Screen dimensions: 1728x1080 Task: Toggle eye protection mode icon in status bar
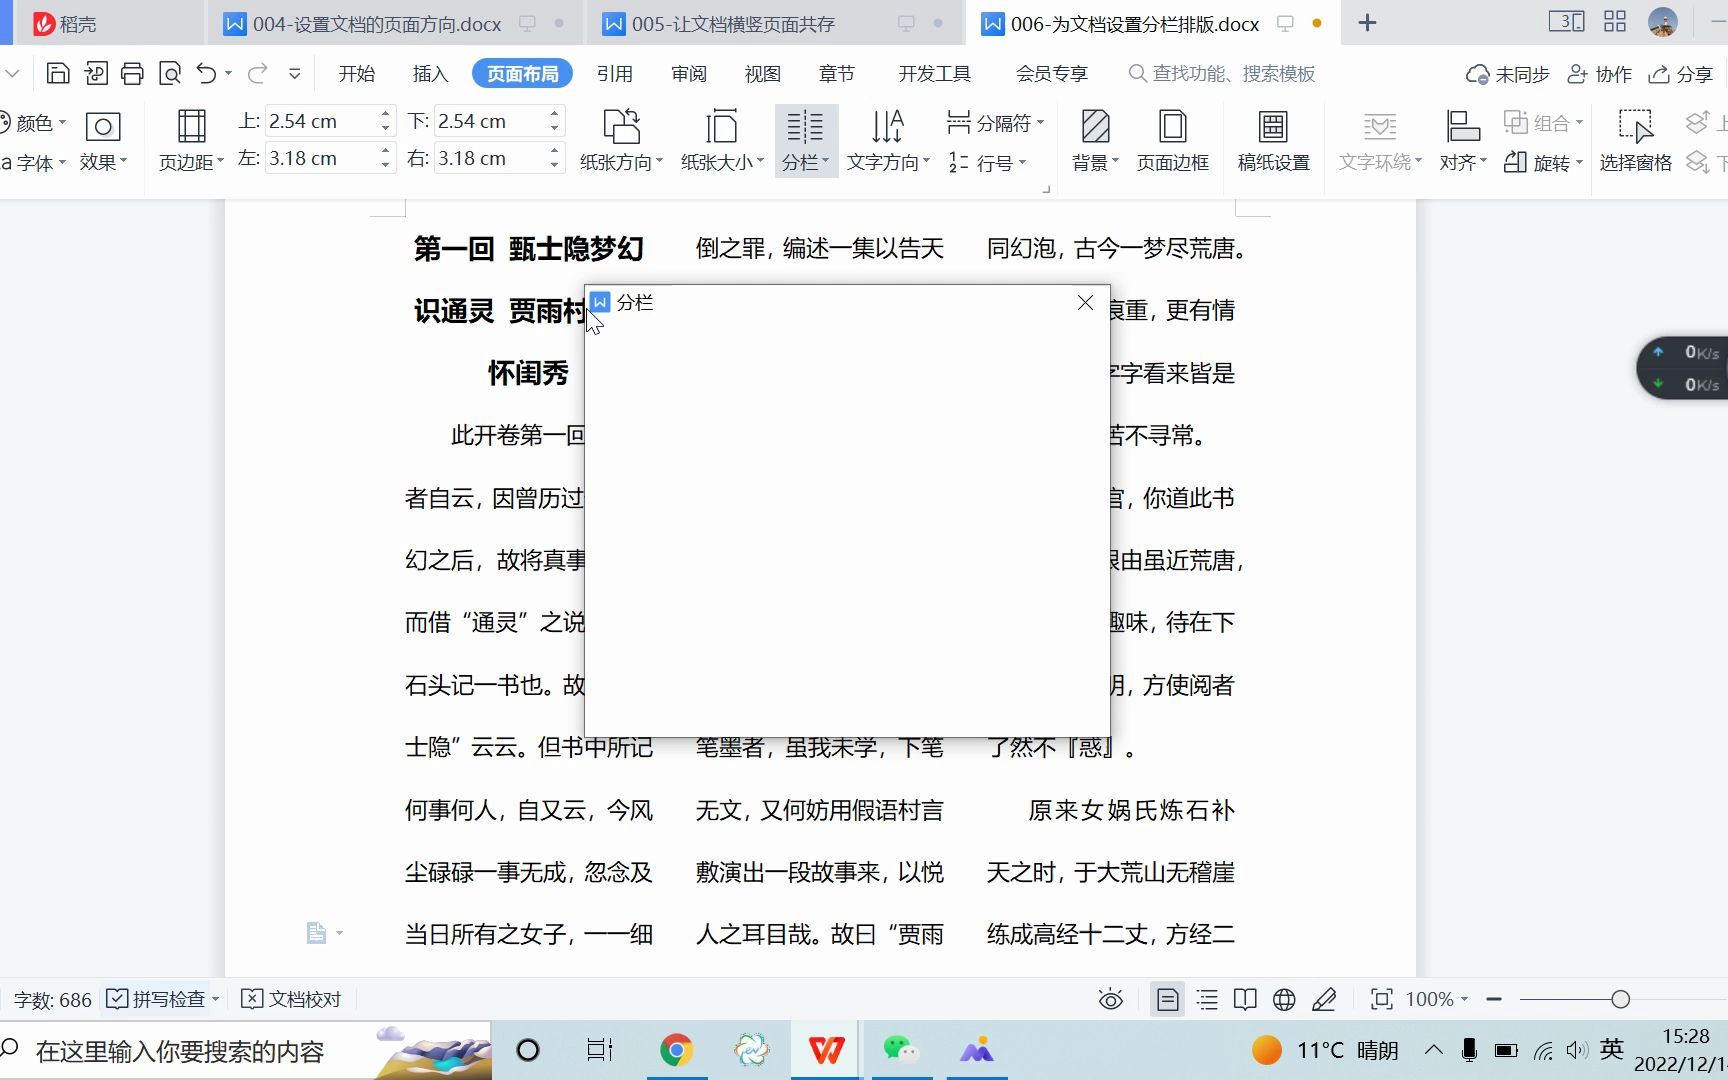(x=1110, y=999)
